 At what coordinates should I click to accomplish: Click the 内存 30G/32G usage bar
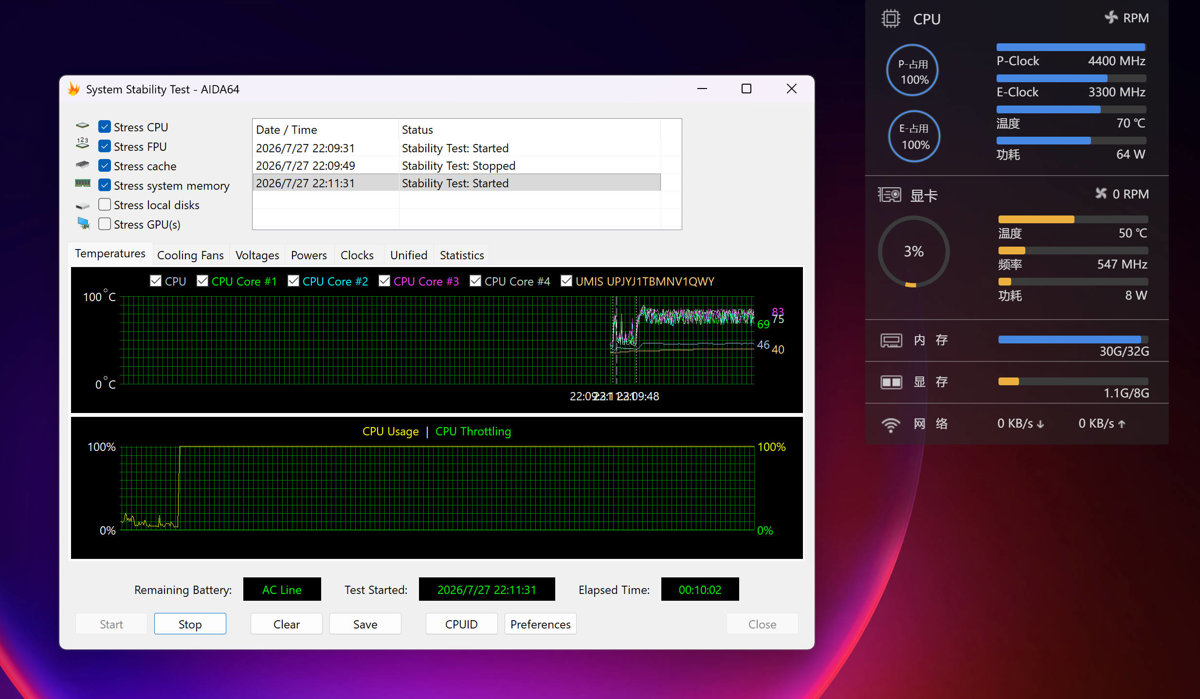coord(1073,340)
